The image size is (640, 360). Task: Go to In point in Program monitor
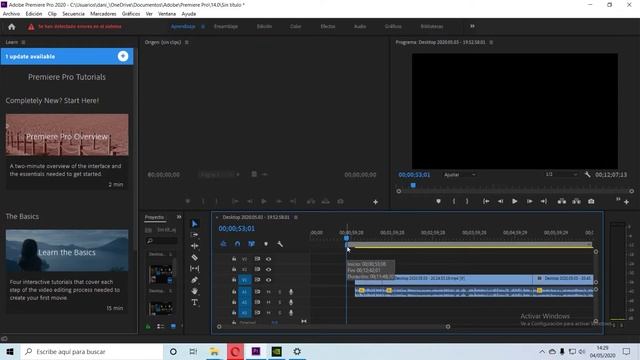[x=486, y=201]
